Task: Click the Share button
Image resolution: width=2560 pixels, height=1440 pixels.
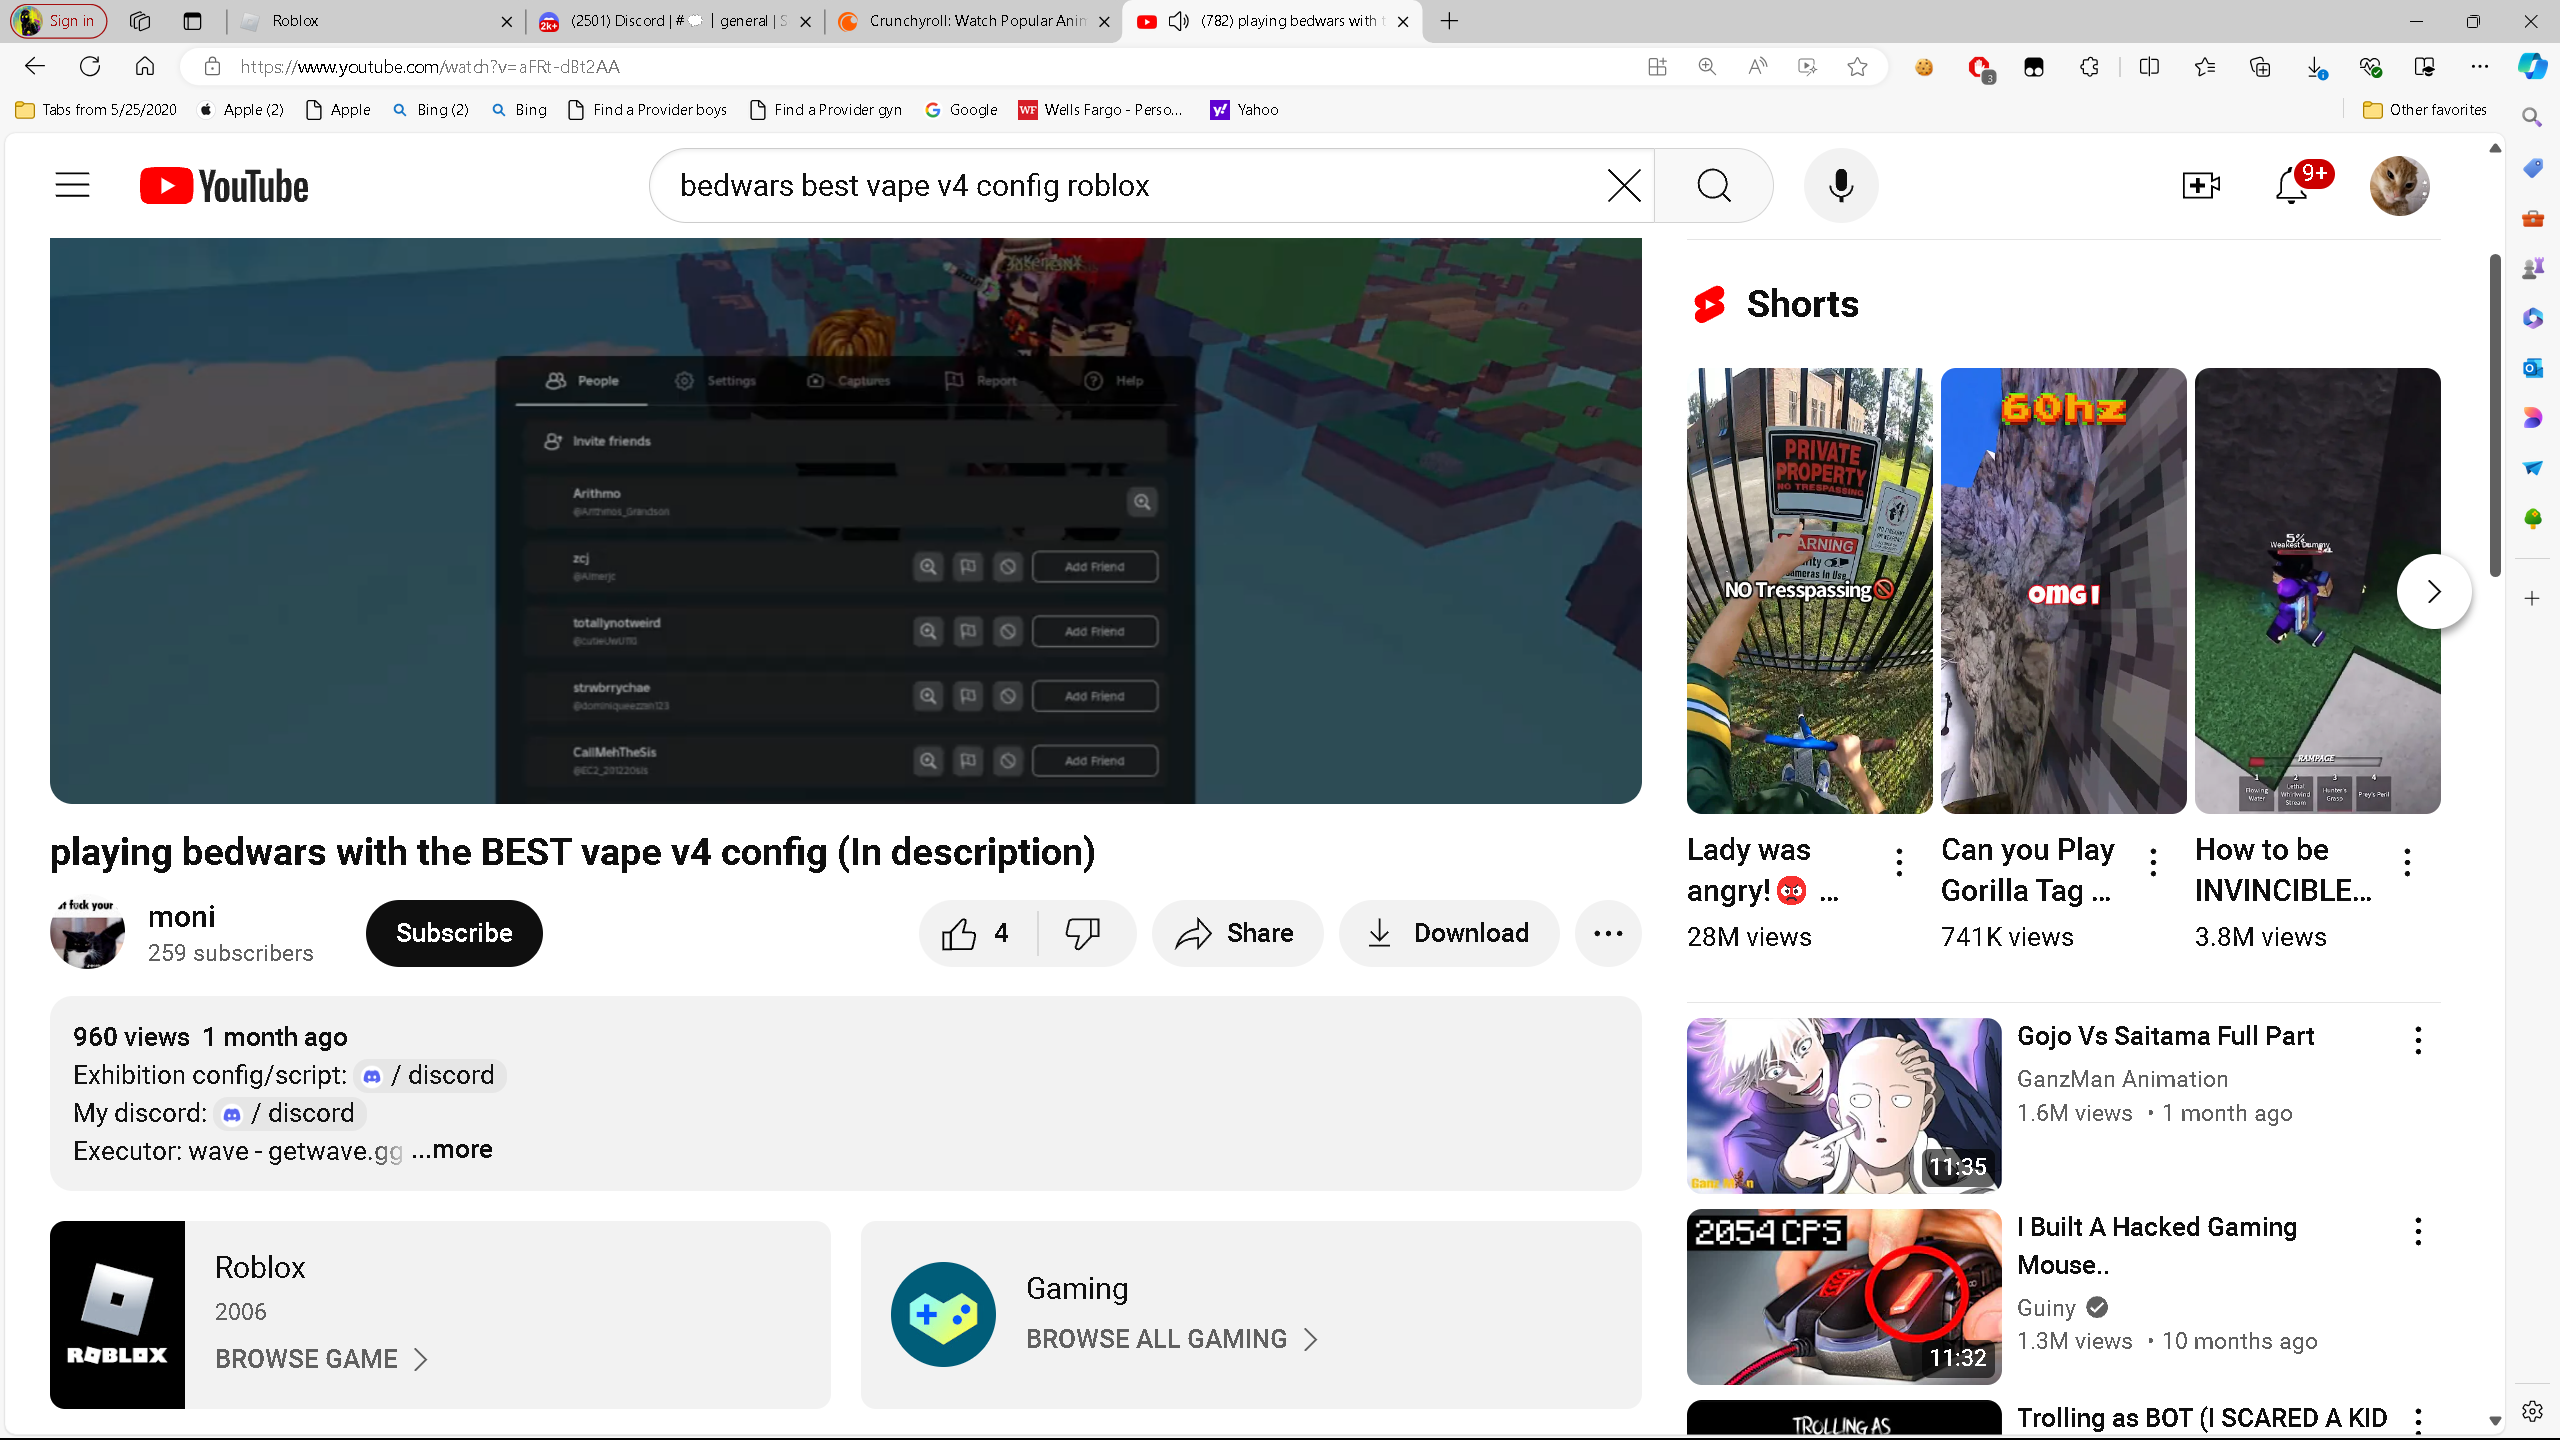Action: [x=1236, y=933]
